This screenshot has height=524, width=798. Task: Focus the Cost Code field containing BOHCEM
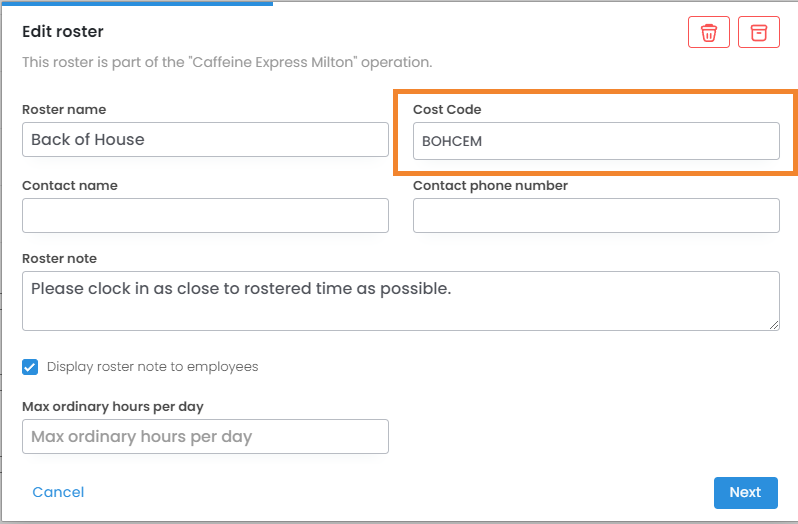coord(596,141)
